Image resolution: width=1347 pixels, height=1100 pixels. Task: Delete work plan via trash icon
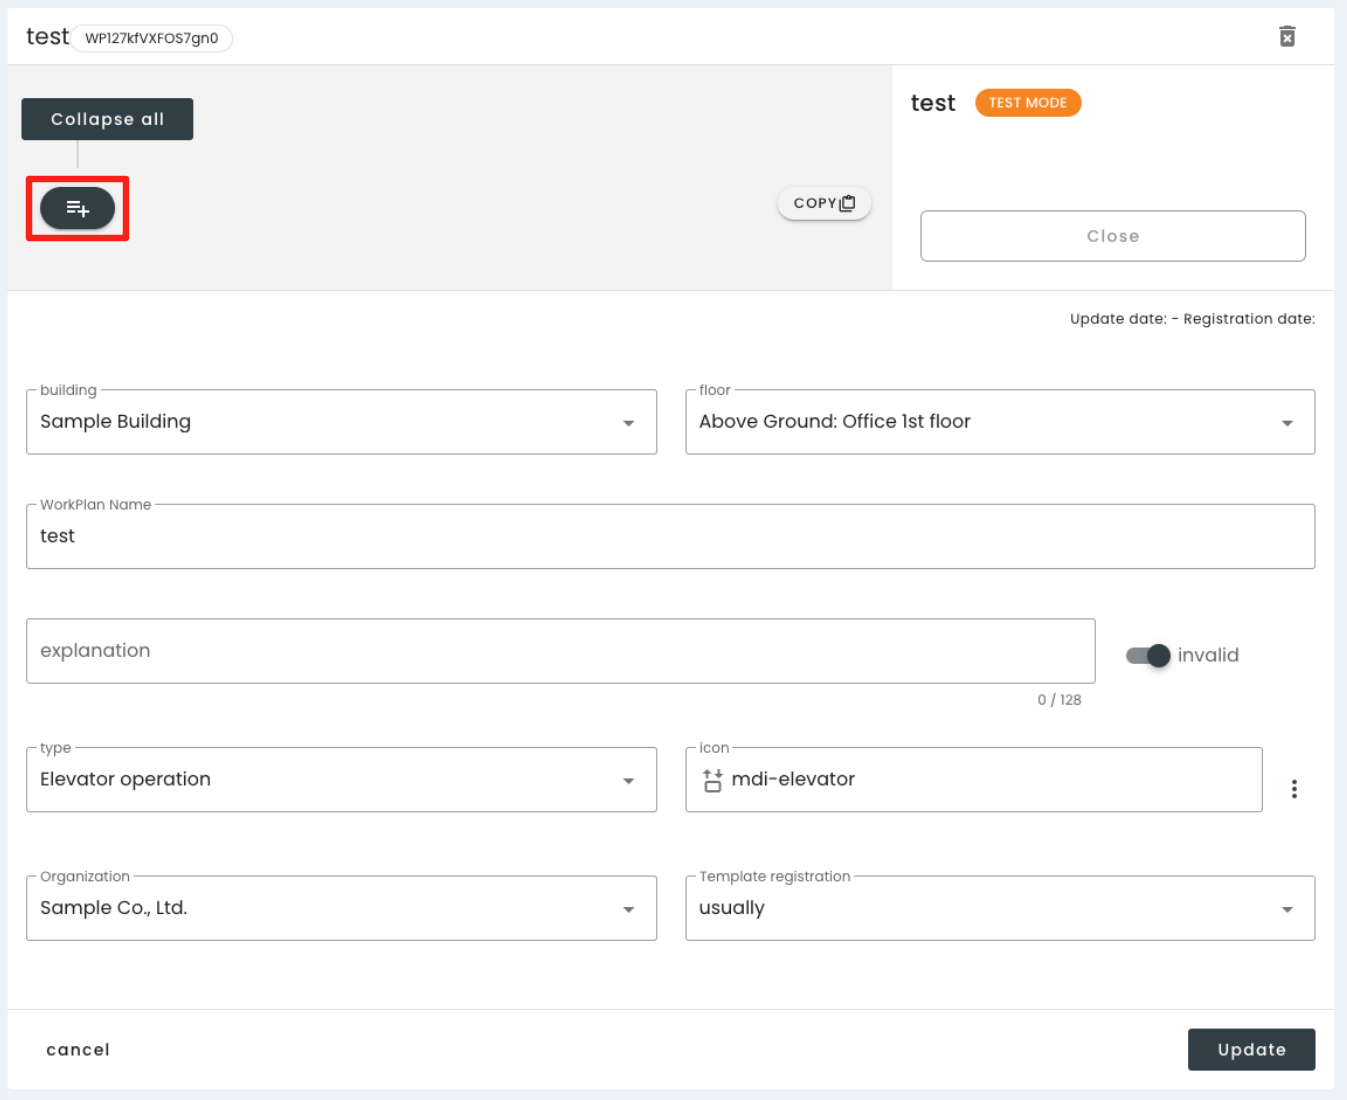click(x=1287, y=37)
